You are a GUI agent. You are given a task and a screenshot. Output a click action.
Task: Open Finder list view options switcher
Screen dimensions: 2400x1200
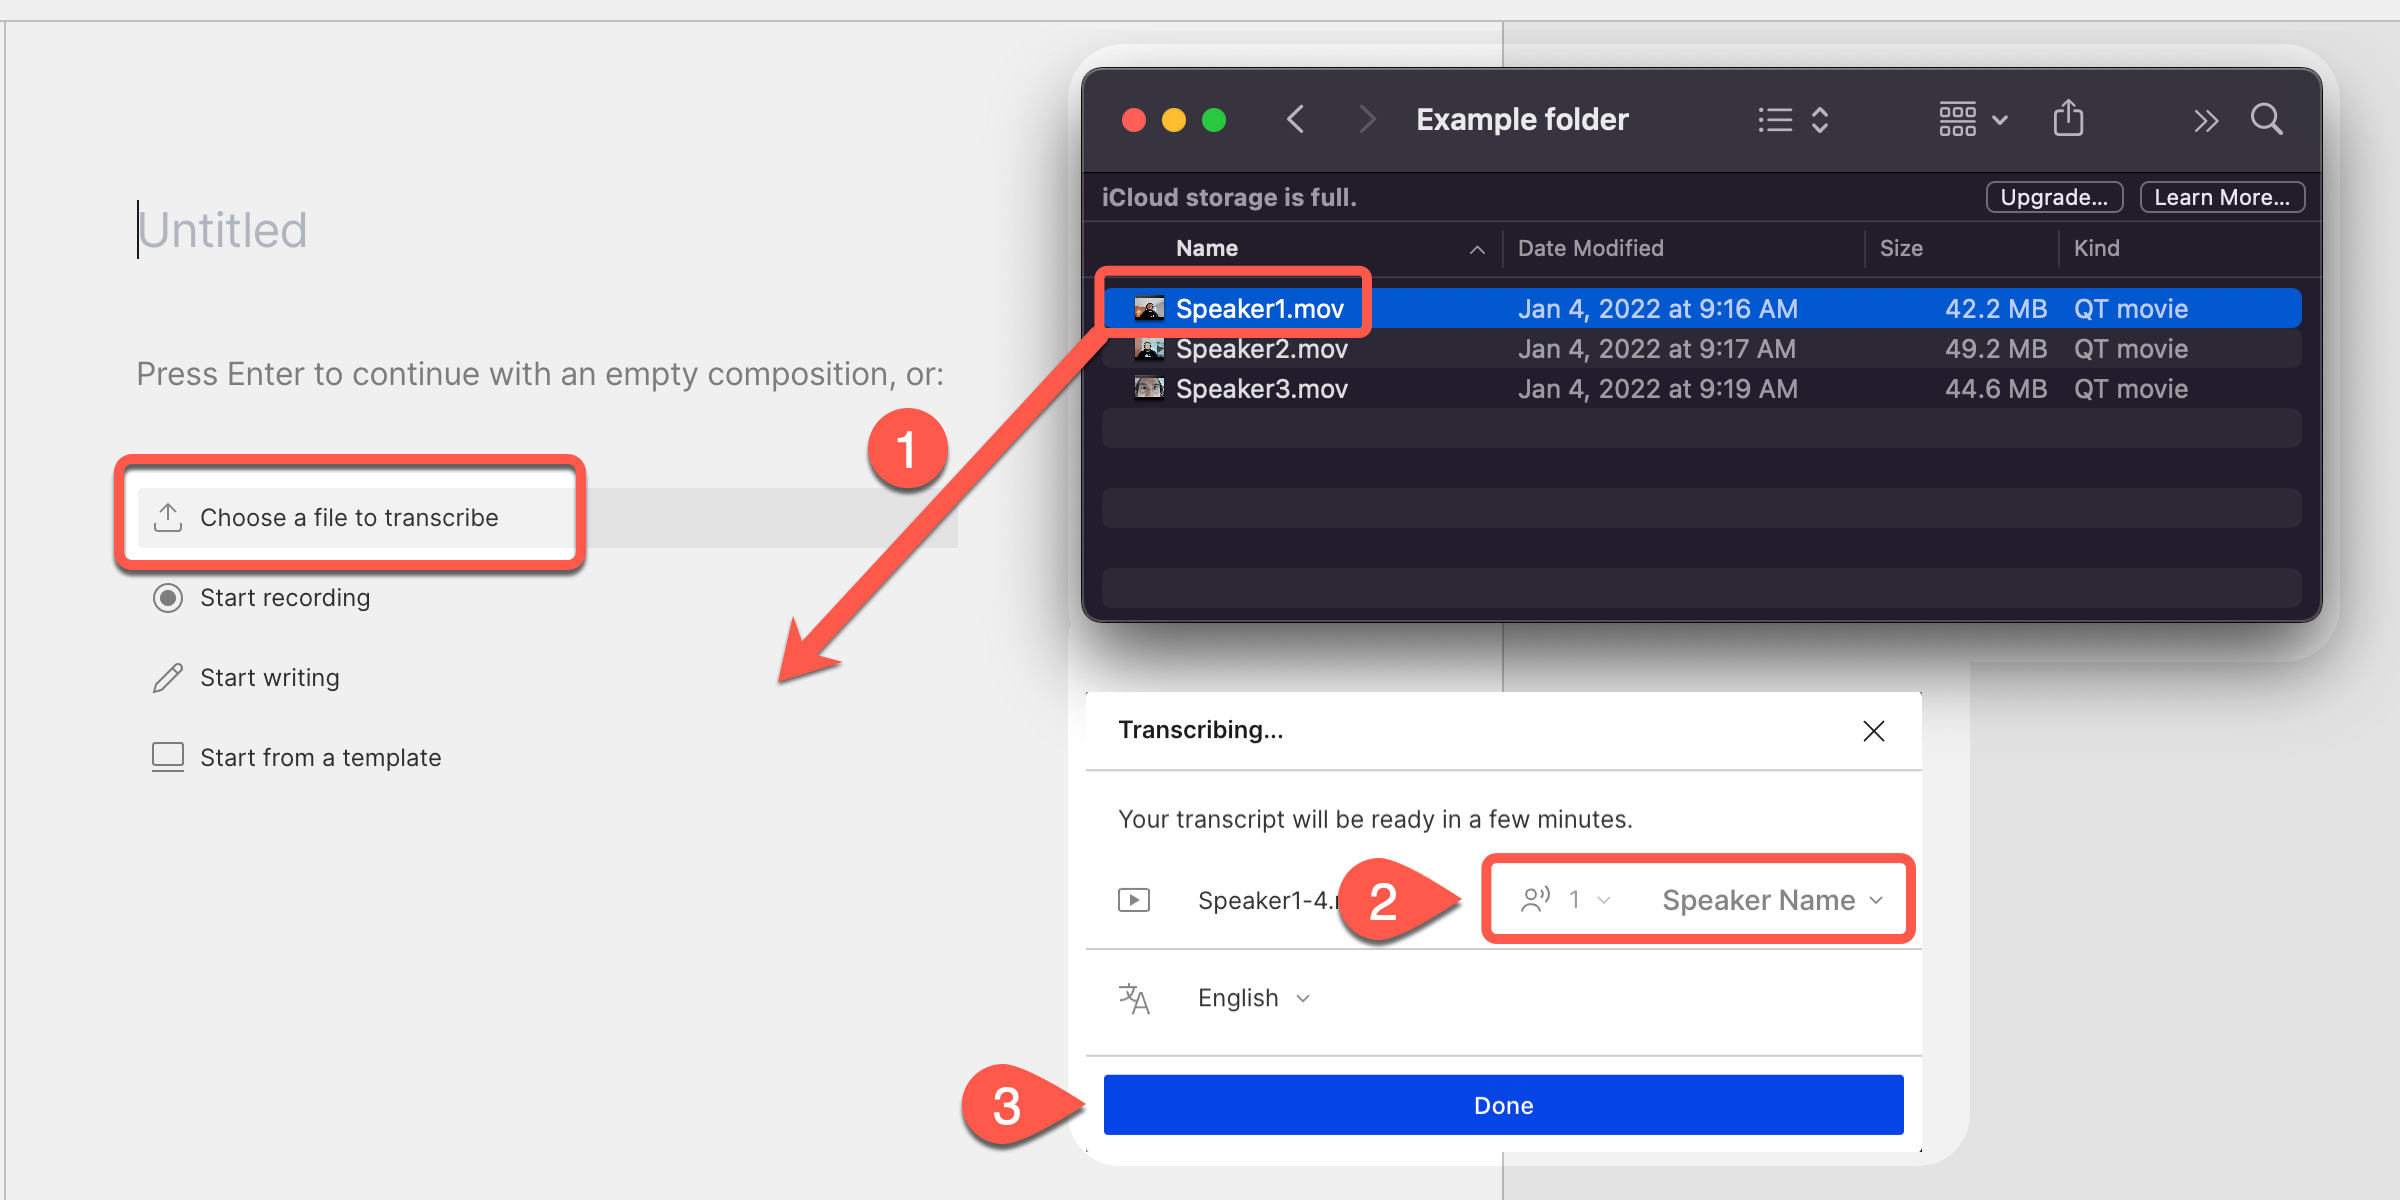(x=1795, y=120)
